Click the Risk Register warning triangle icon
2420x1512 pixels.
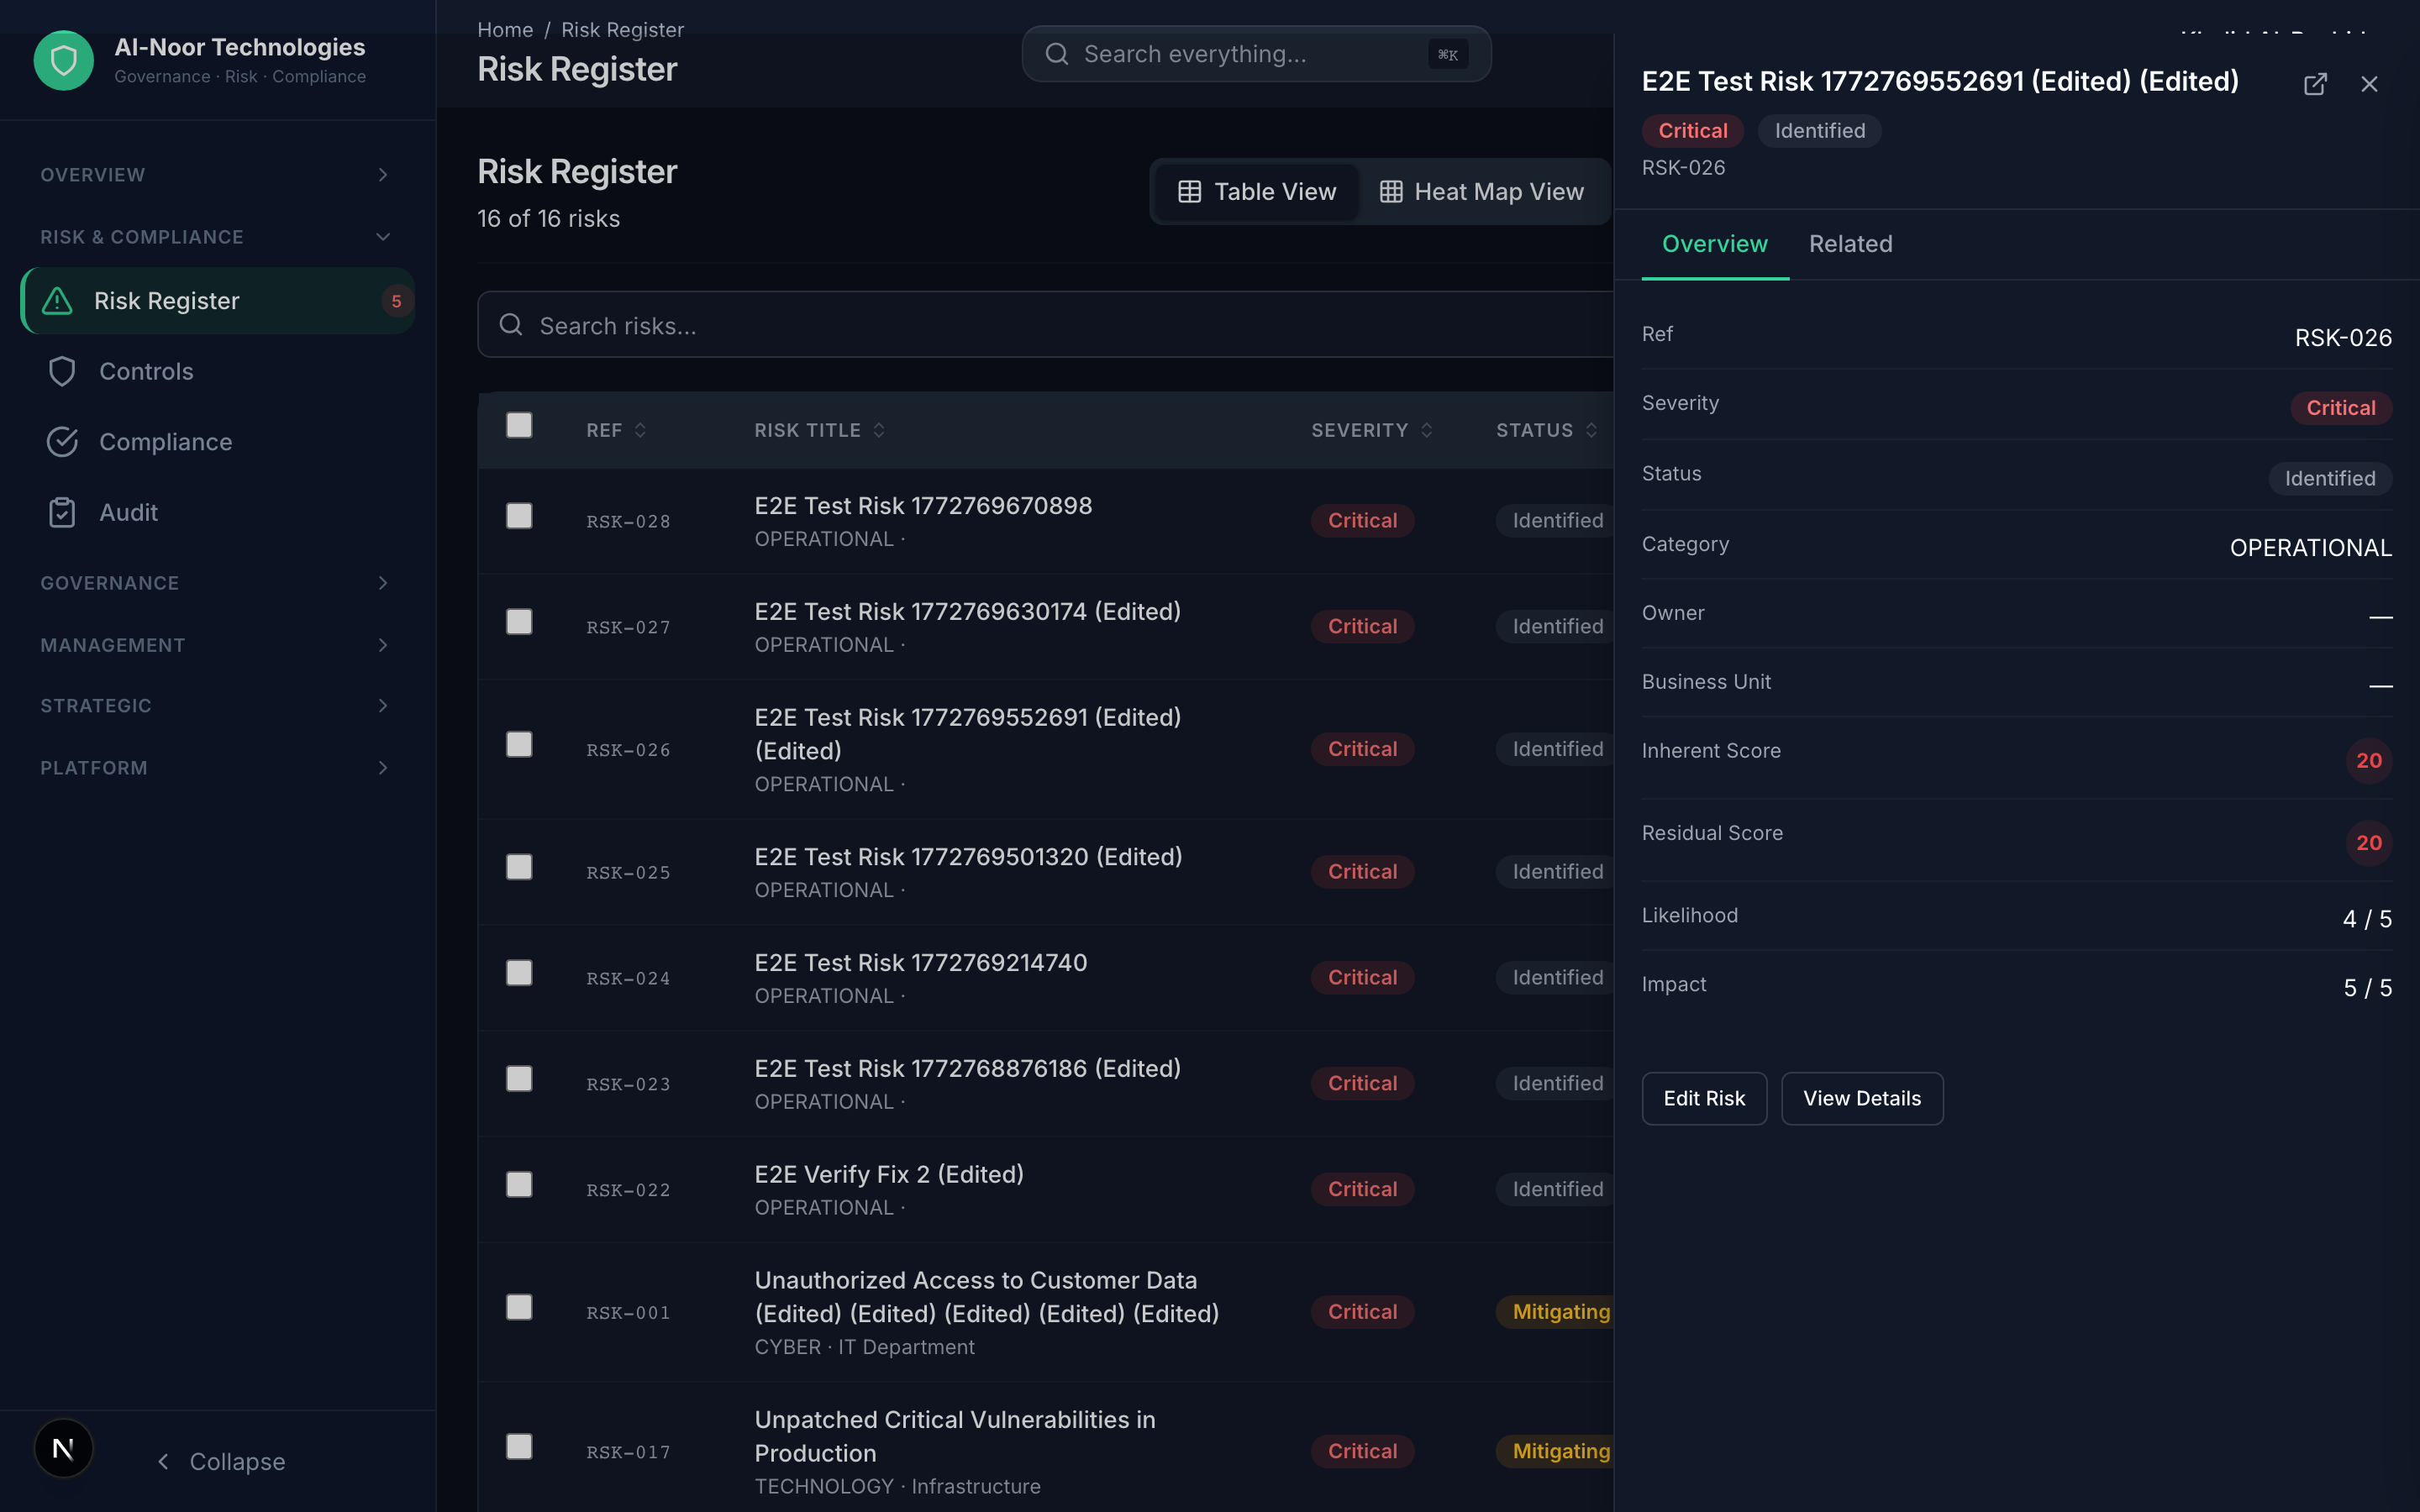pos(58,301)
